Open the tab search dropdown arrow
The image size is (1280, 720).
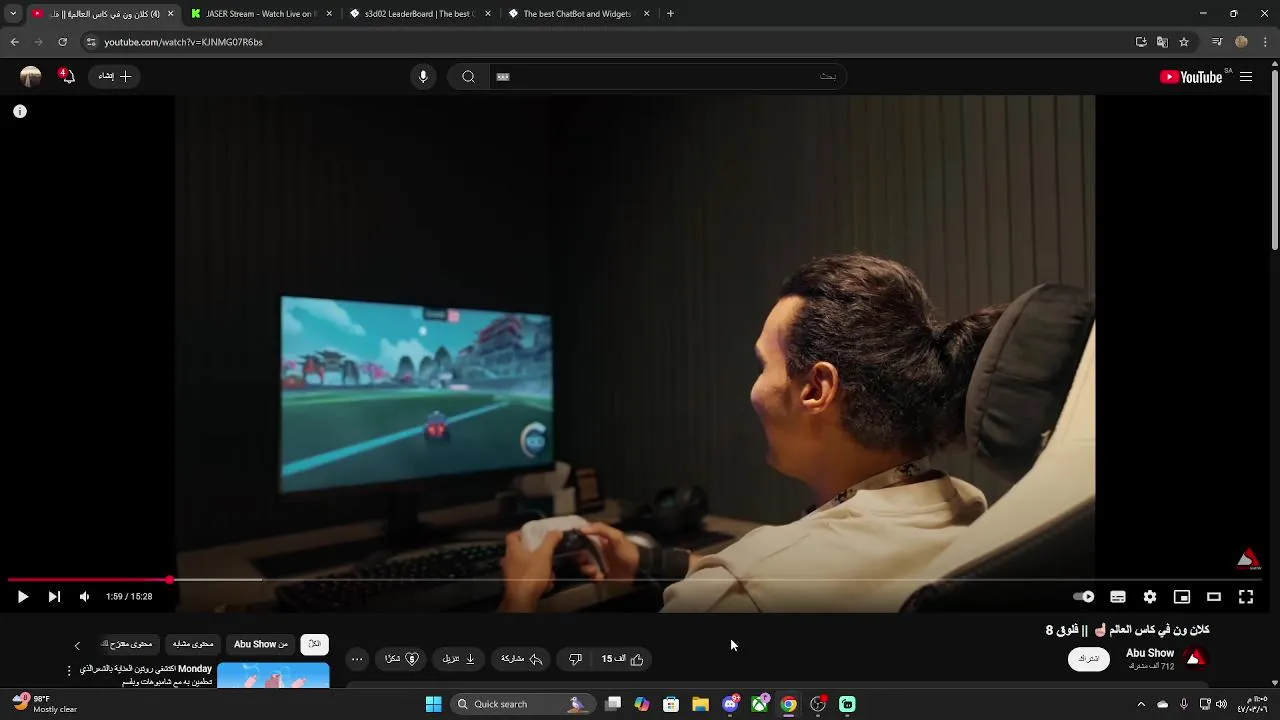(x=13, y=14)
